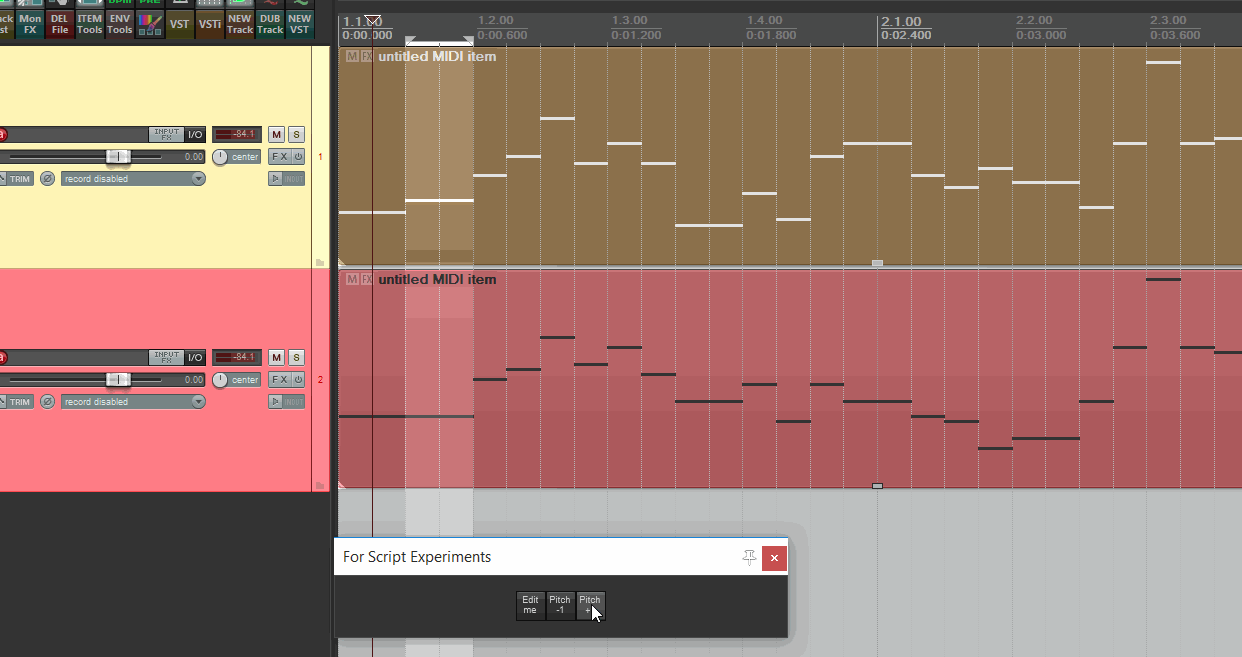Click the NEW Track toolbar button
The height and width of the screenshot is (657, 1242).
tap(240, 23)
